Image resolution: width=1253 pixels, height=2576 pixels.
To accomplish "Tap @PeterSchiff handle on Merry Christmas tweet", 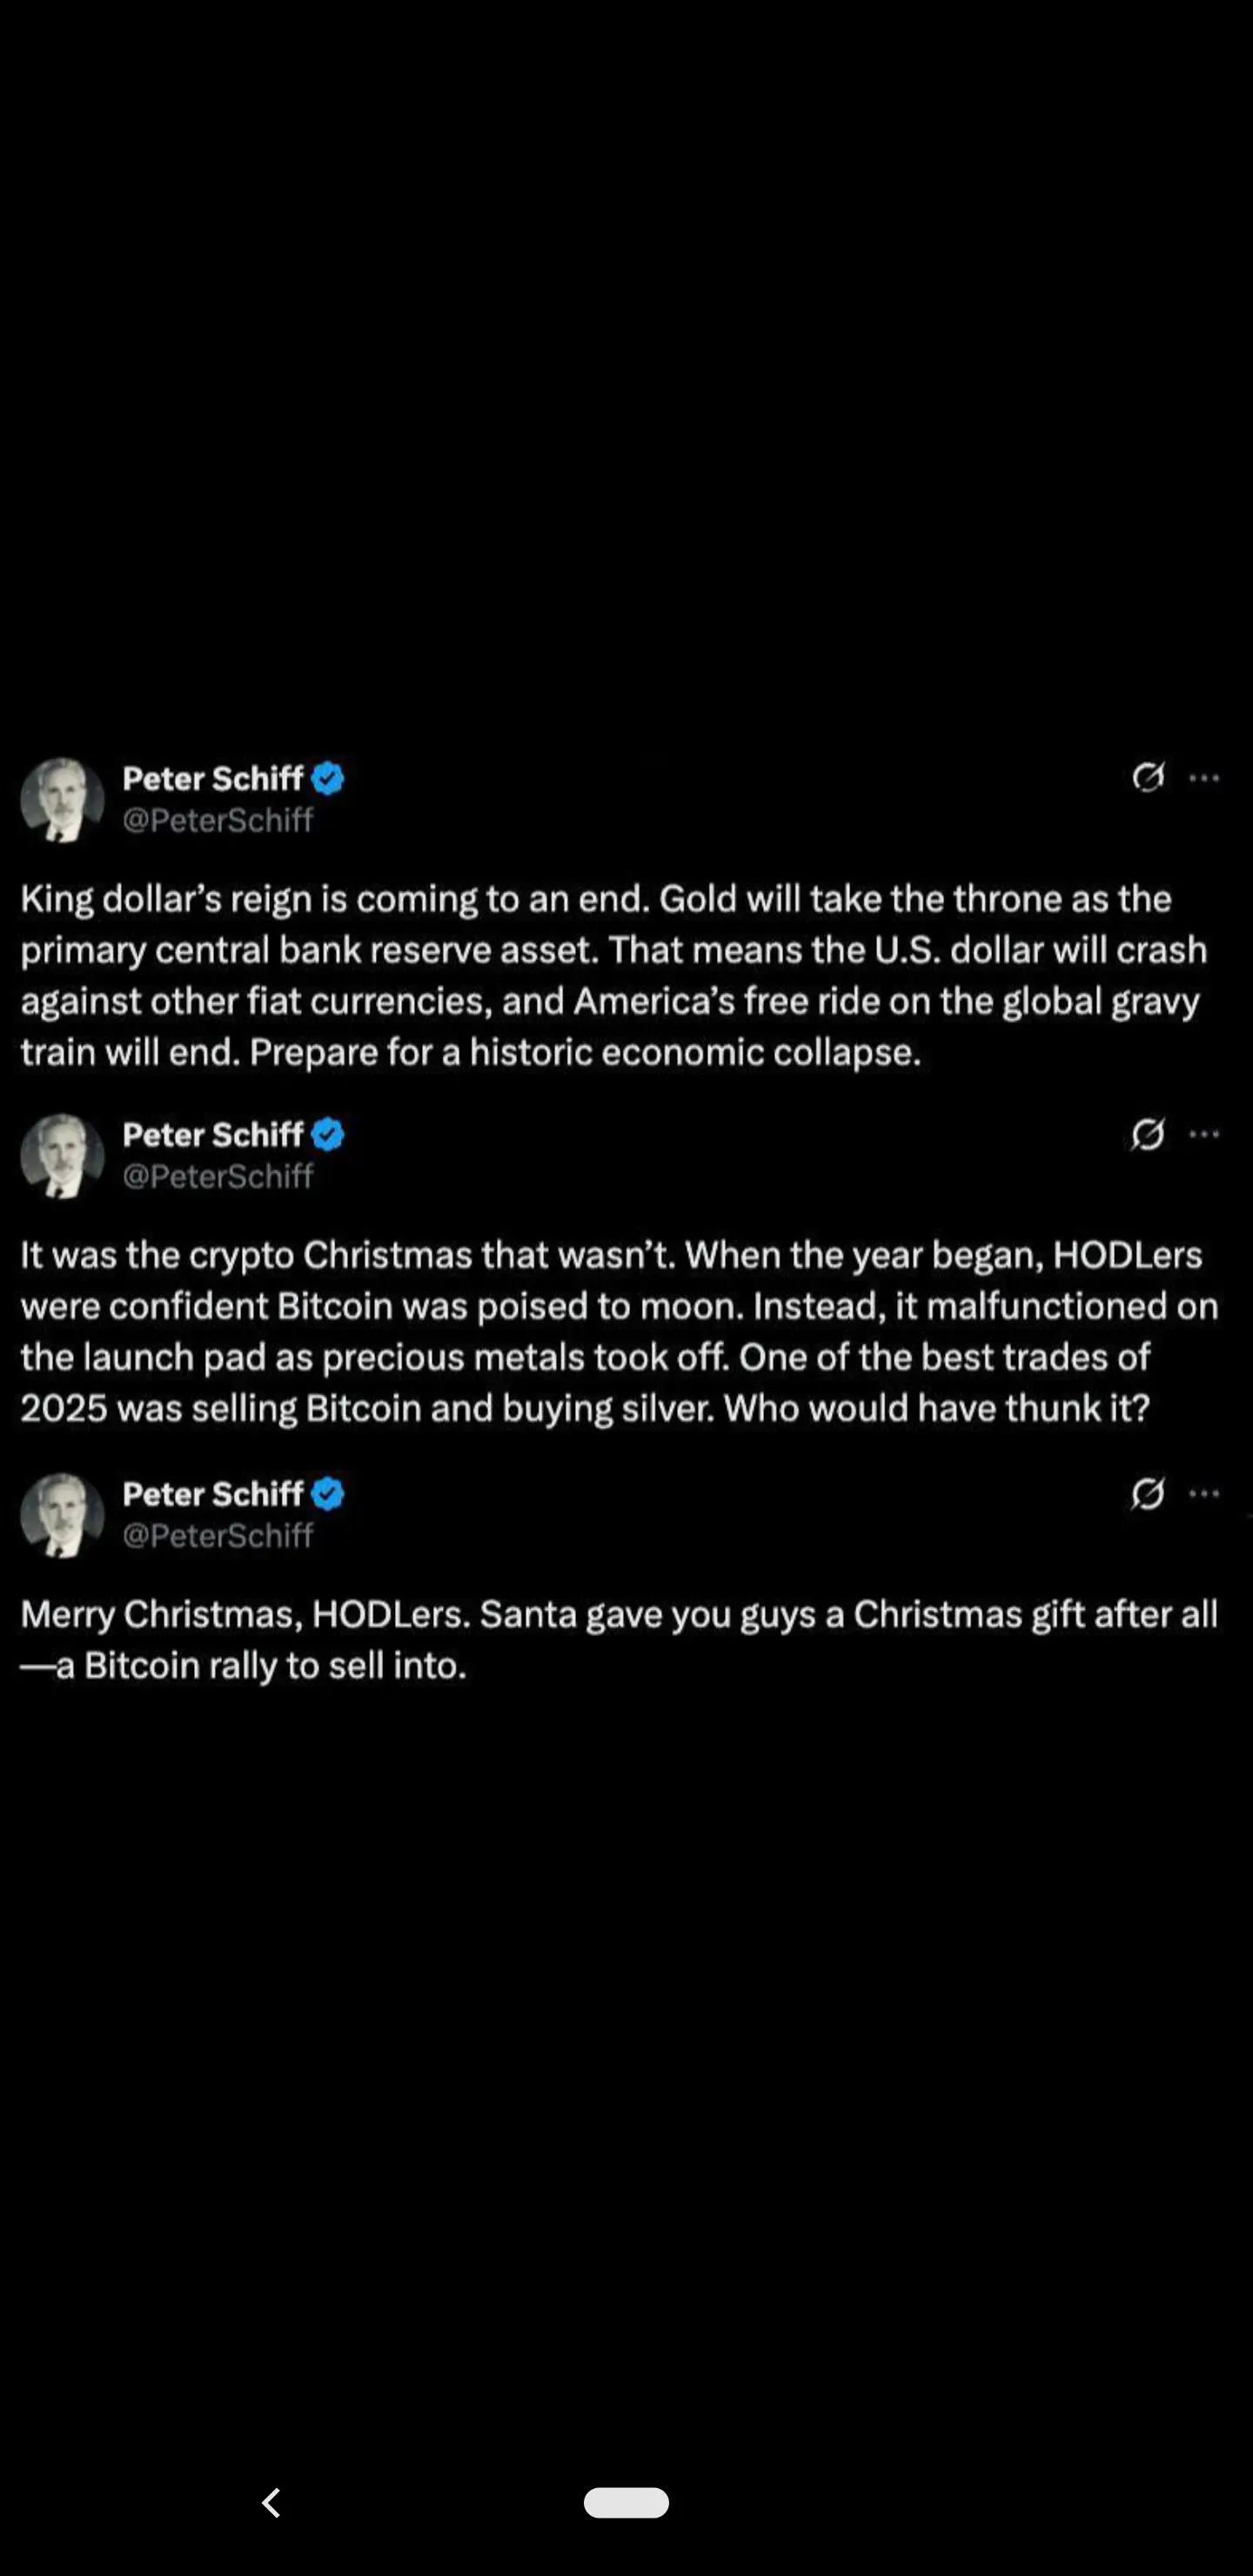I will pyautogui.click(x=218, y=1536).
